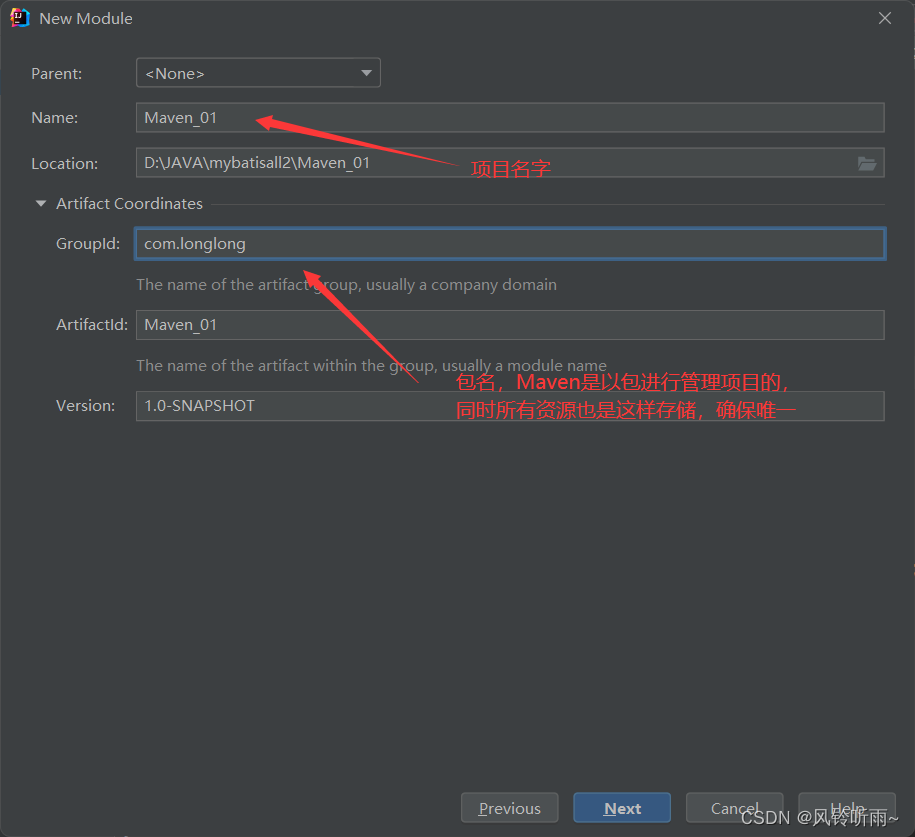The width and height of the screenshot is (915, 837).
Task: Click the Name: label text
Action: pos(54,118)
